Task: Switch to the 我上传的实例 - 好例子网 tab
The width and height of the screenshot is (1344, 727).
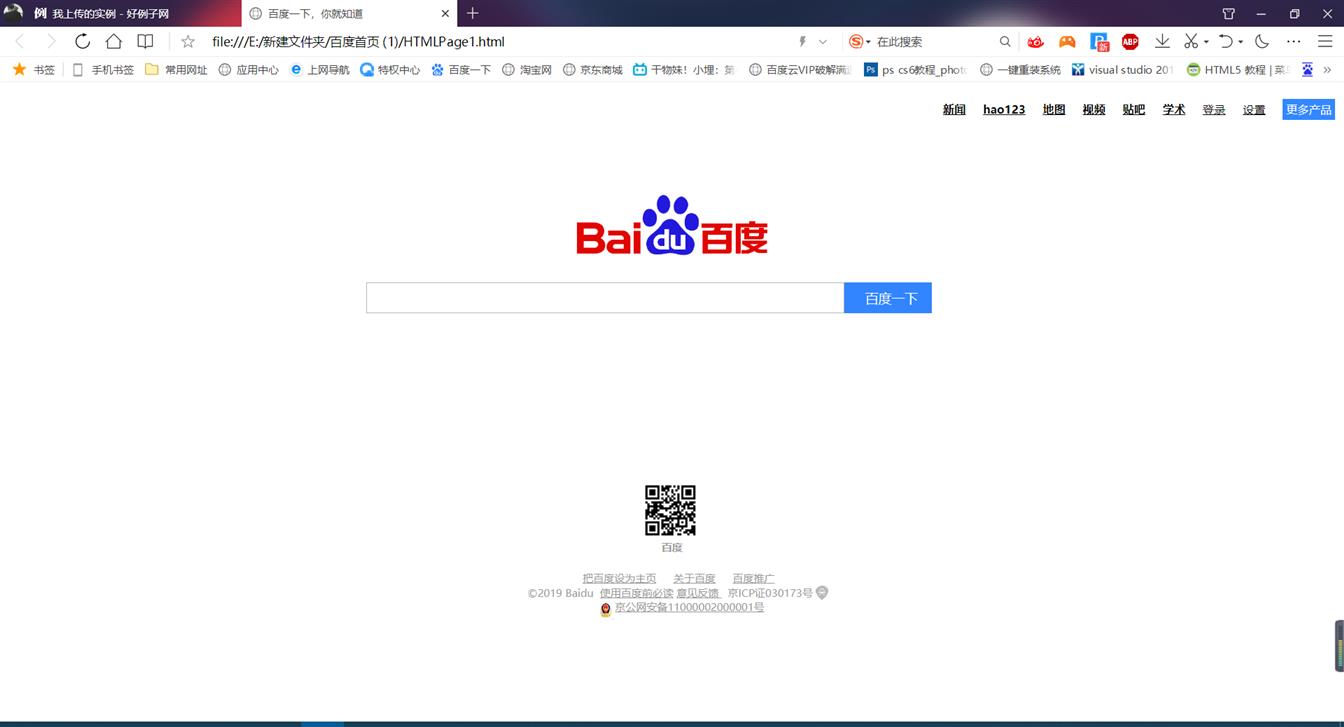Action: click(120, 13)
